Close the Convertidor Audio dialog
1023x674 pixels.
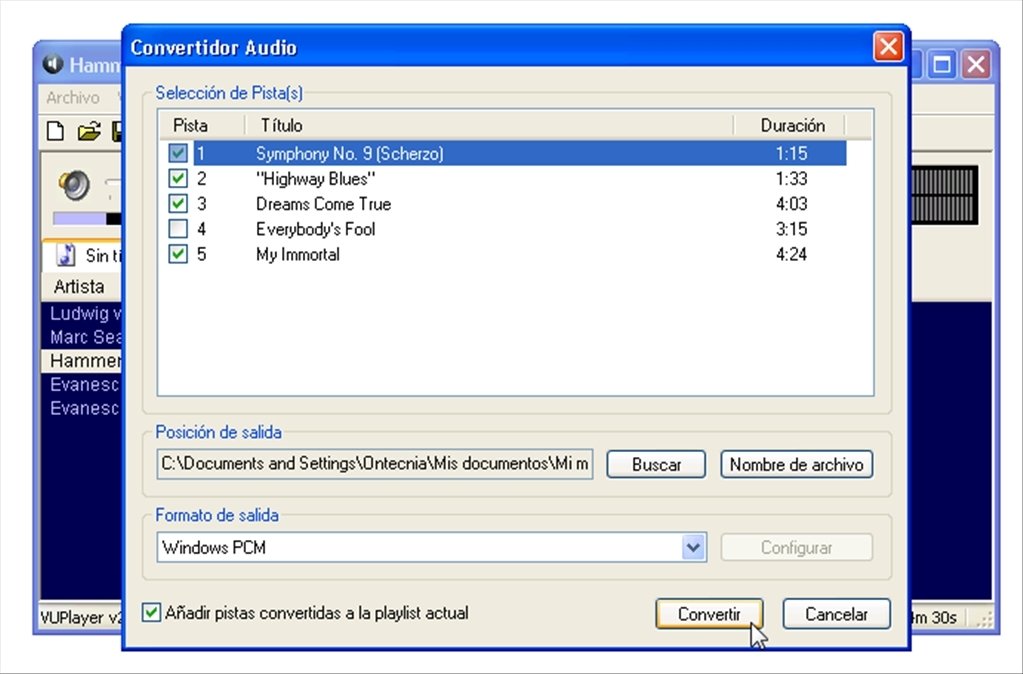(x=889, y=47)
